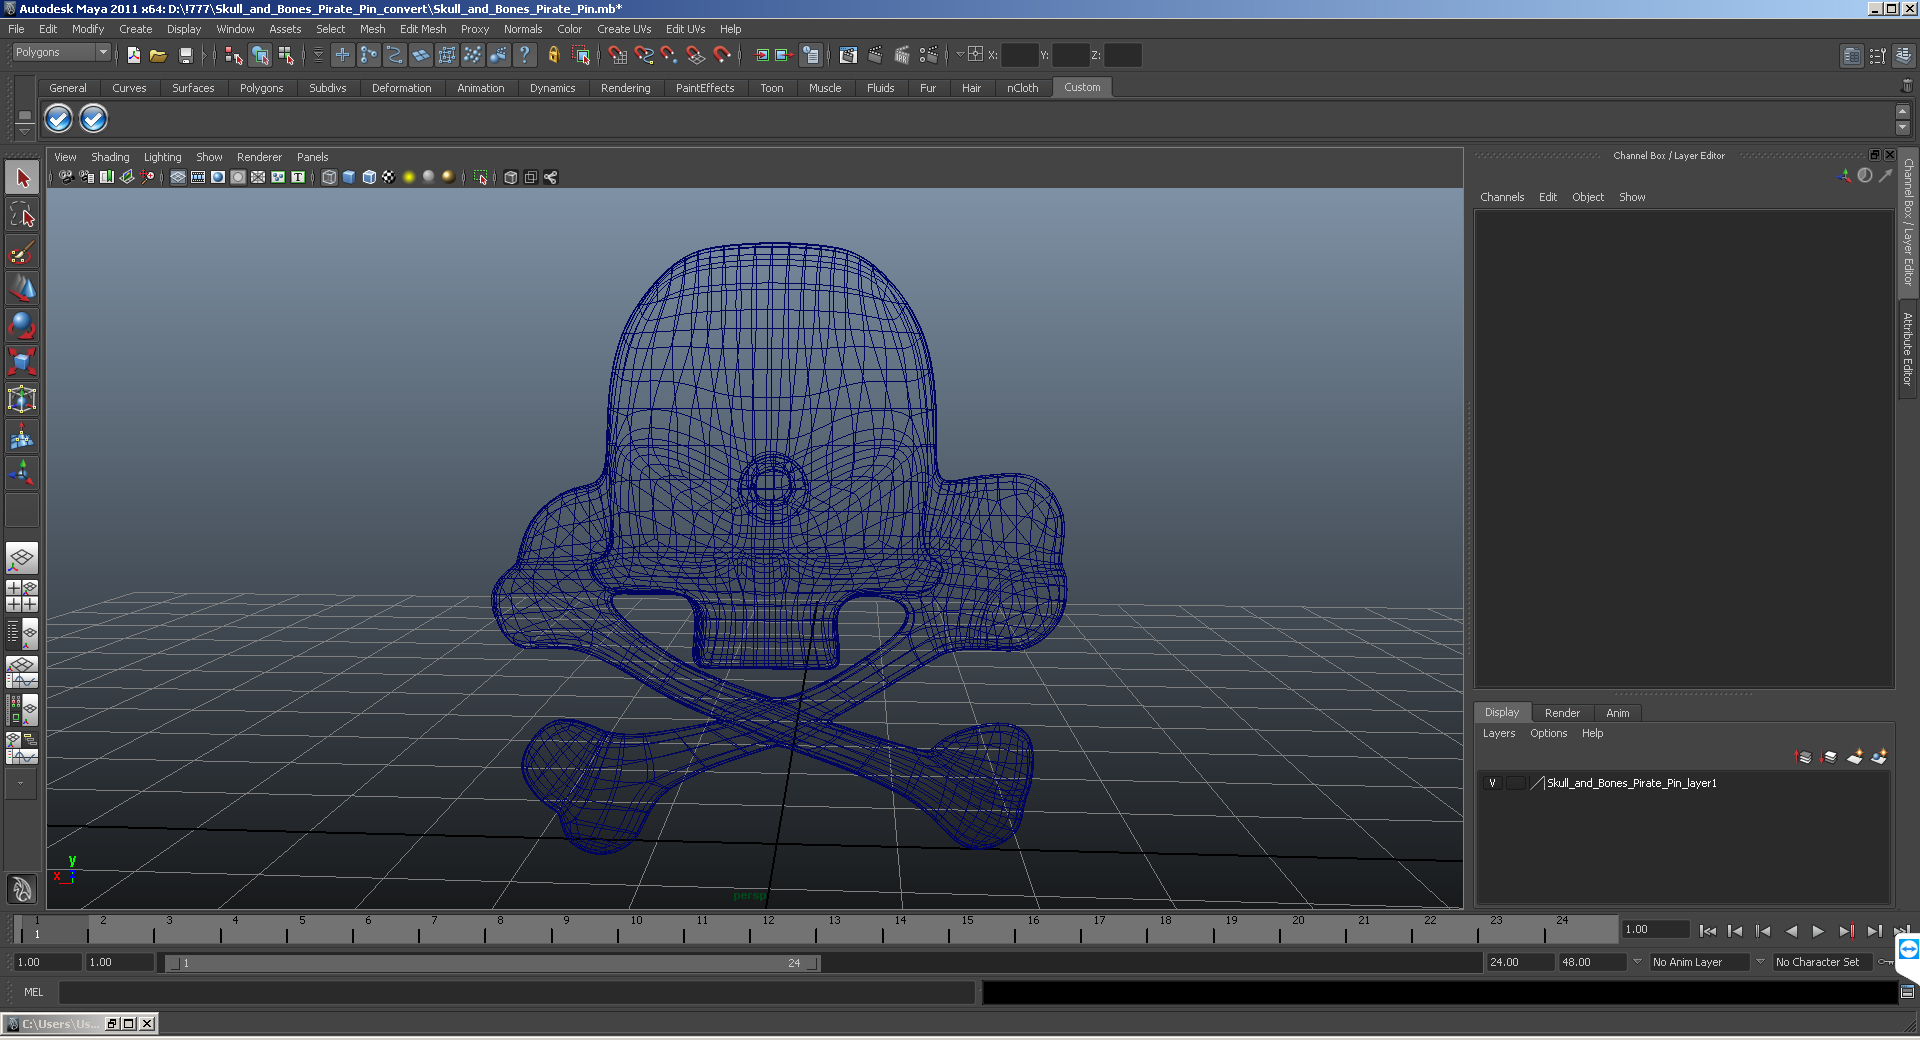Click the Layers menu in layer editor
1920x1040 pixels.
(x=1498, y=733)
